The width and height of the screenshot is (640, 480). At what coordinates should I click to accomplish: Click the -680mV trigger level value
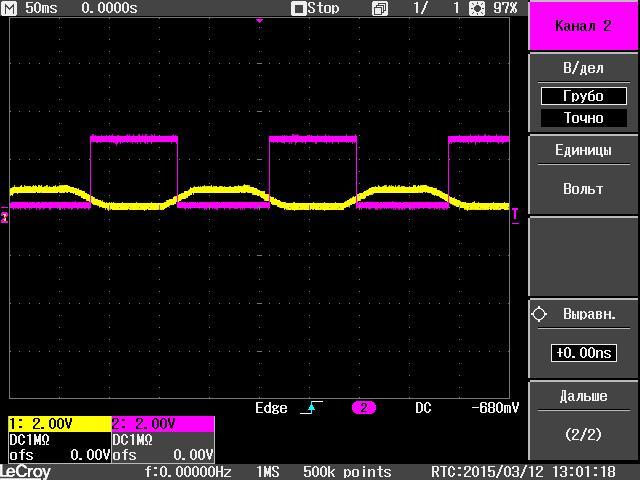tap(495, 408)
